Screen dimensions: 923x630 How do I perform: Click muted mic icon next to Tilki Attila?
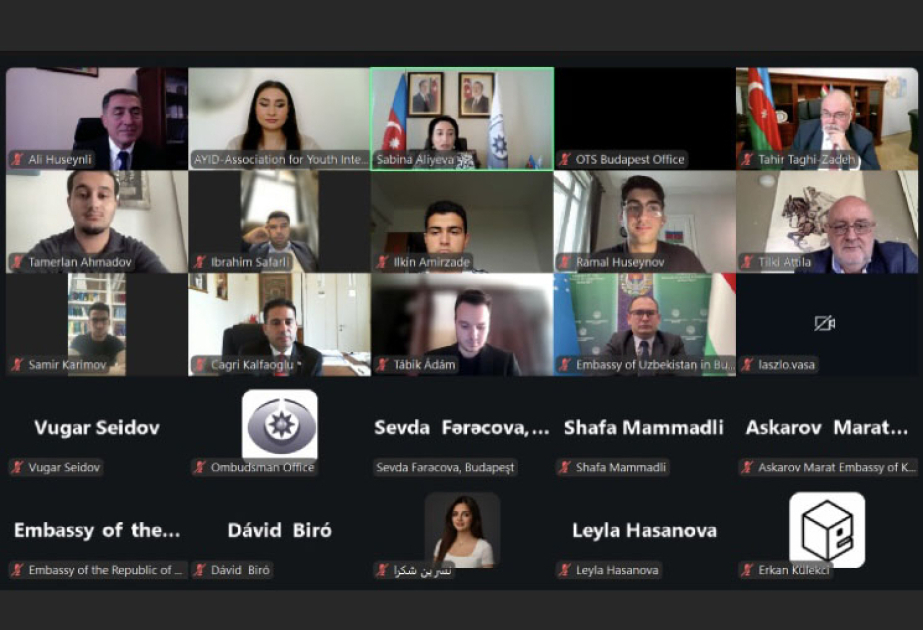coord(748,261)
